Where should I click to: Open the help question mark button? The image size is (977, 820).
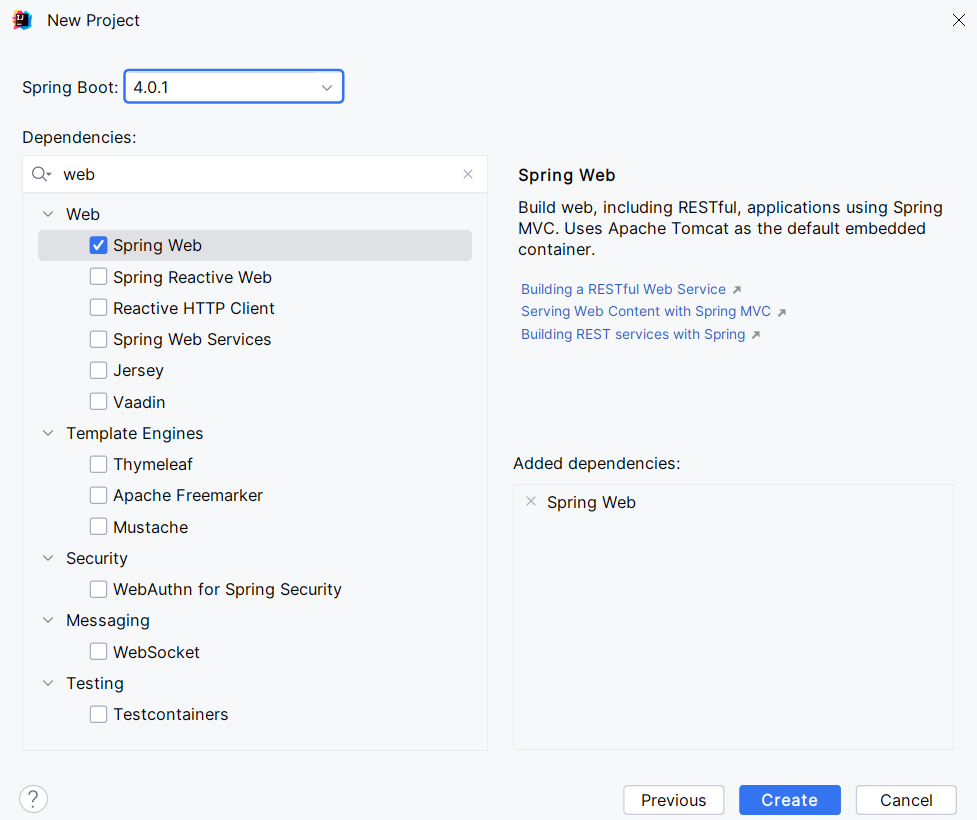34,799
